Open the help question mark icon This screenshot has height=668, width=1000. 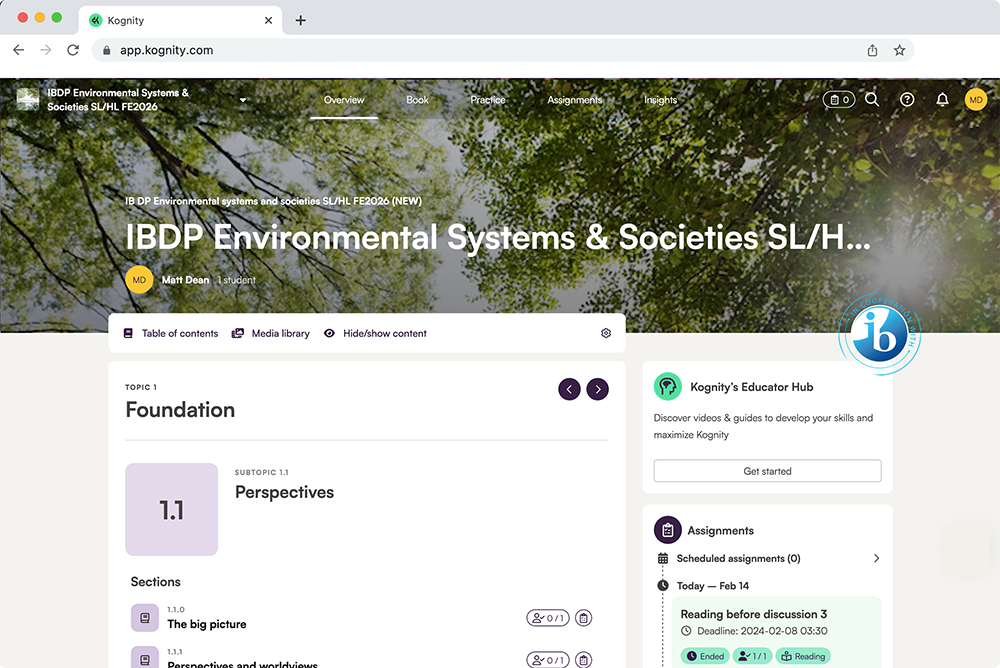[907, 99]
